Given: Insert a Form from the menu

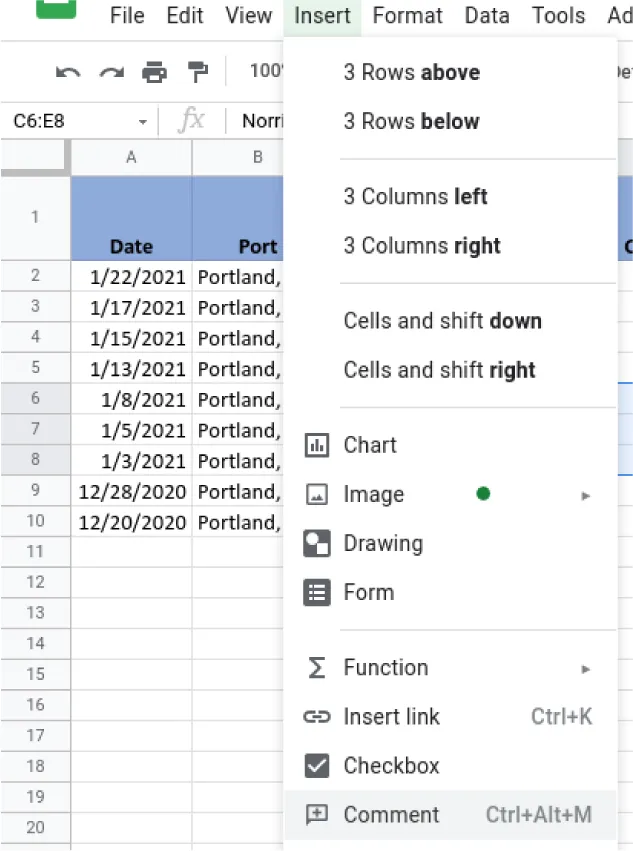Looking at the screenshot, I should (x=368, y=592).
